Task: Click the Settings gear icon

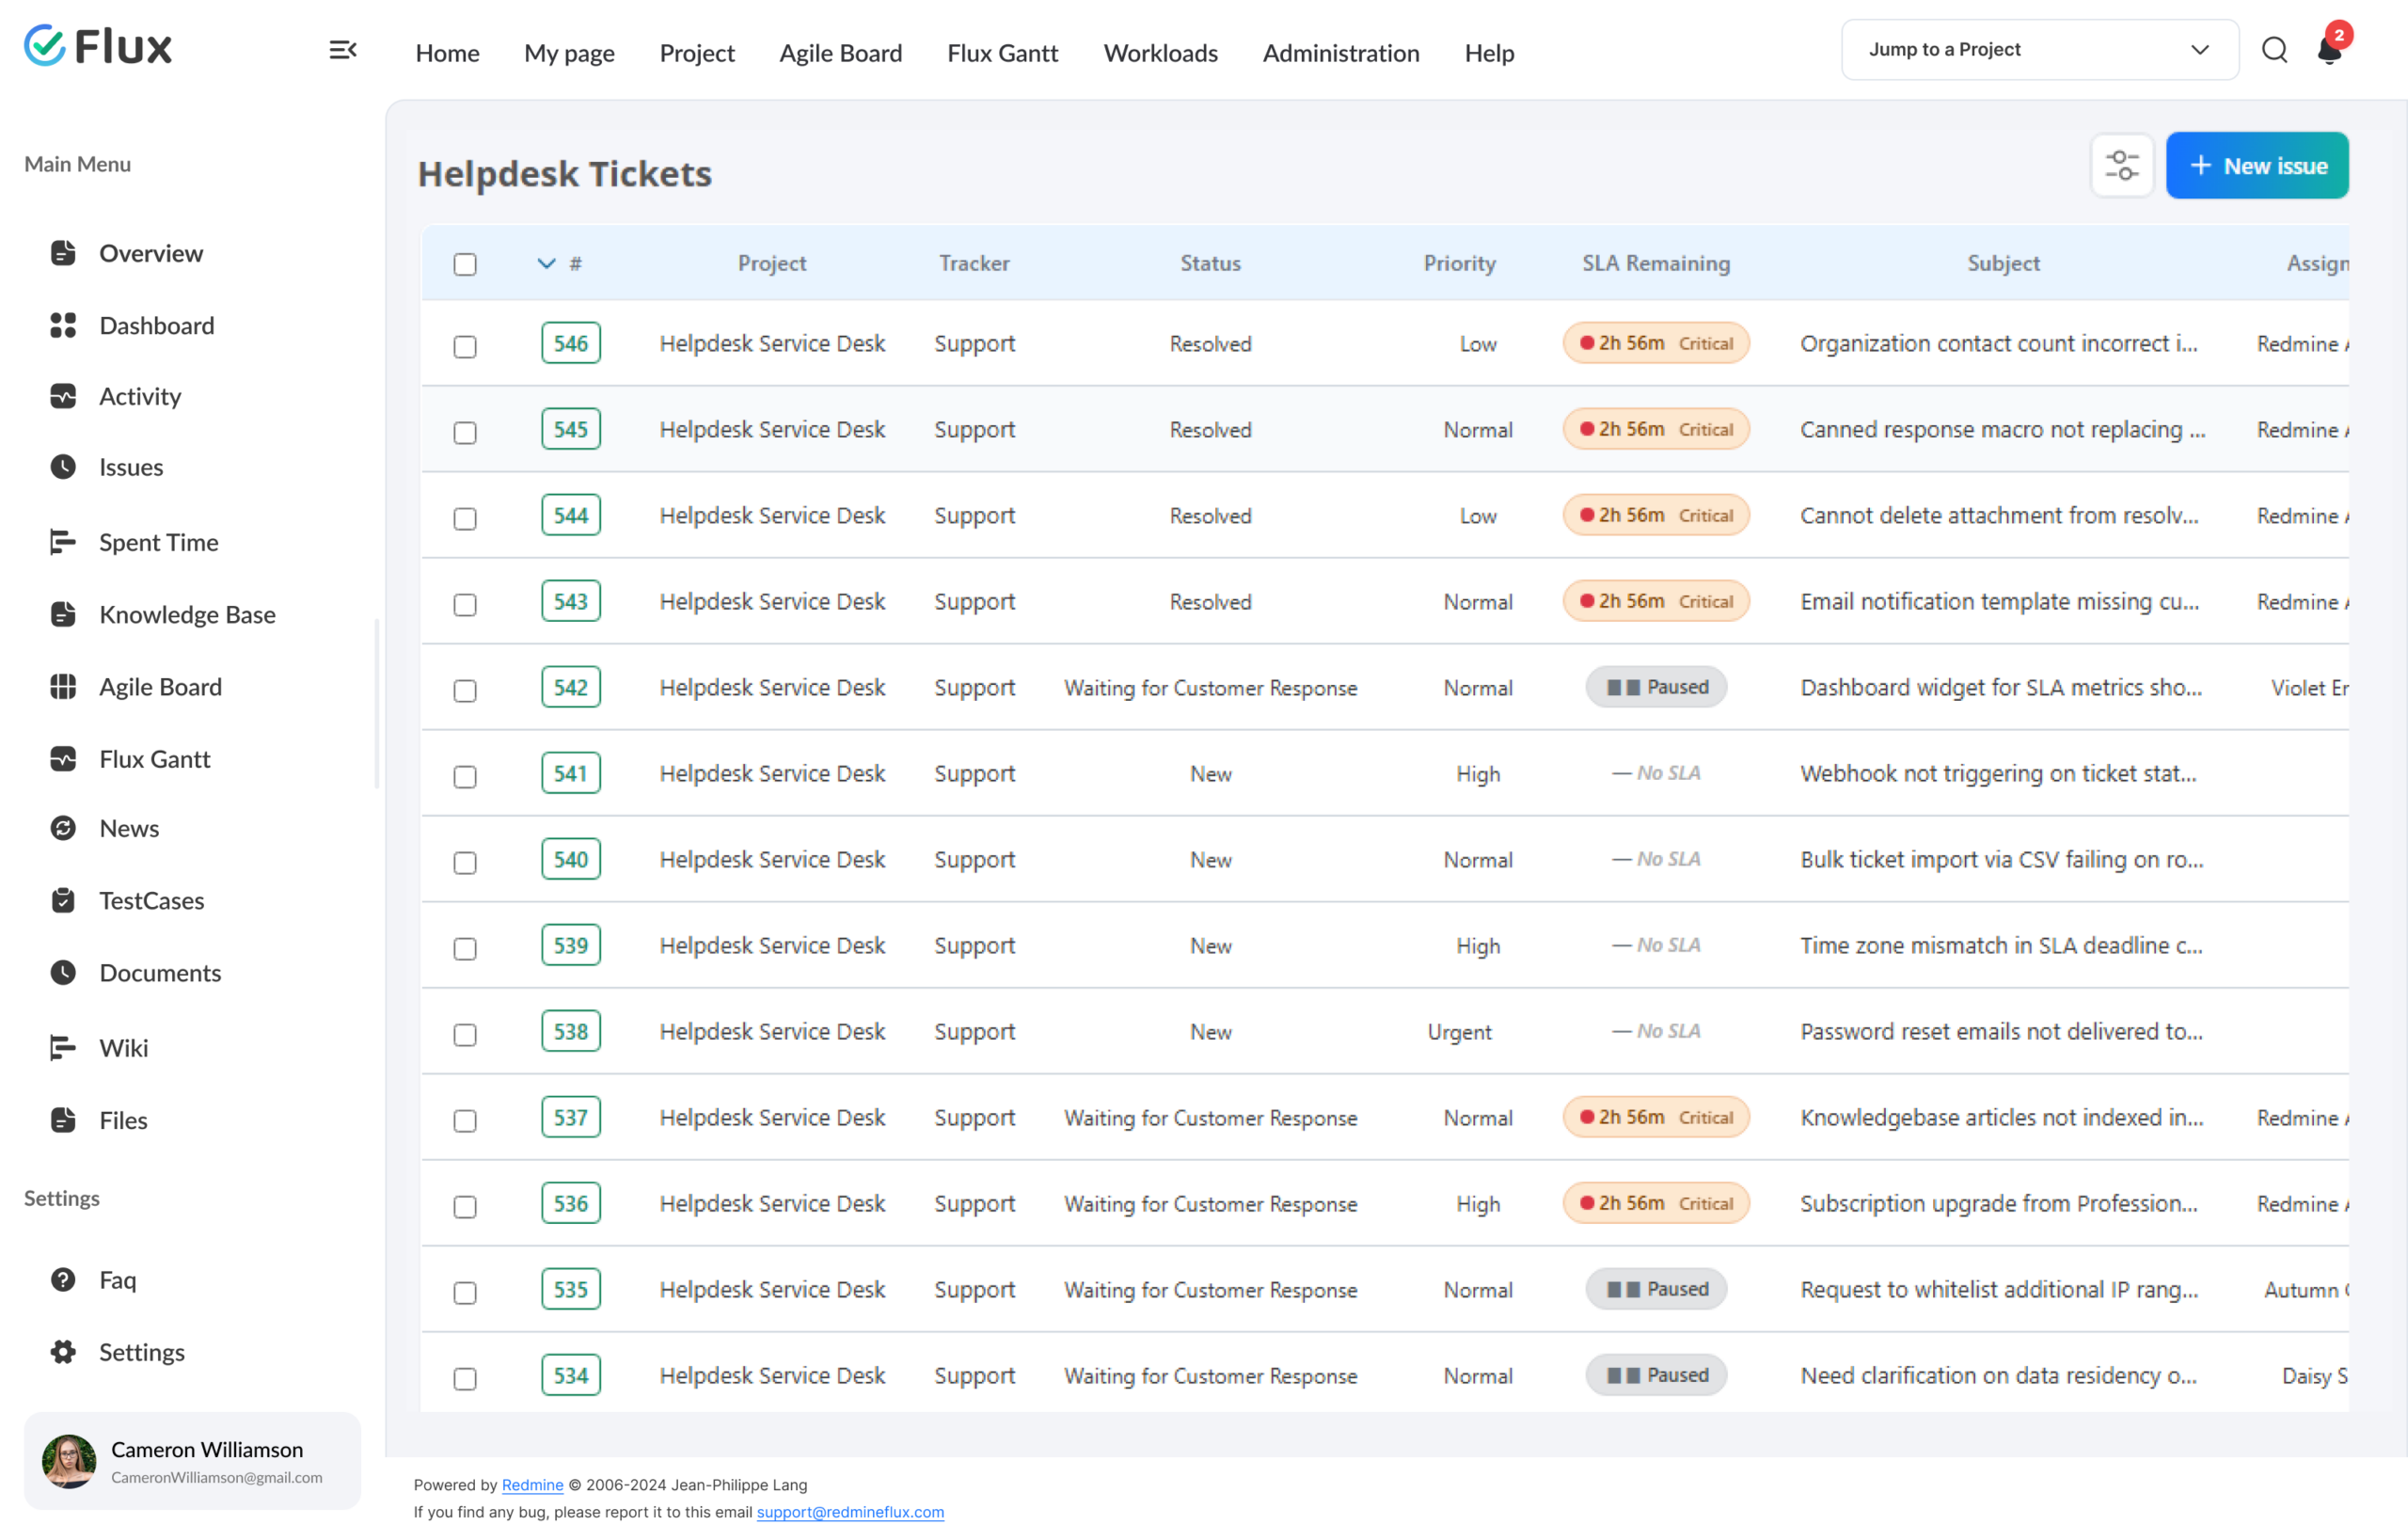Action: 63,1352
